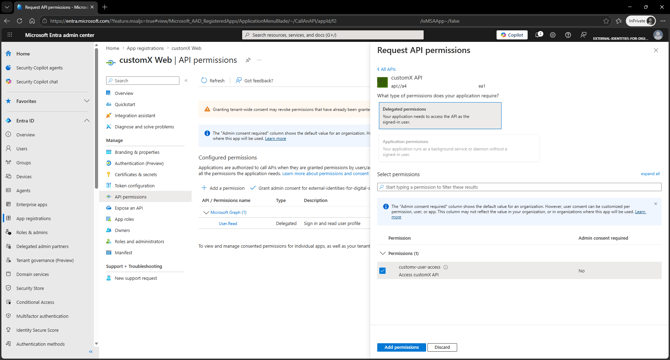The height and width of the screenshot is (360, 670).
Task: Open the User.Read permission link
Action: point(228,223)
